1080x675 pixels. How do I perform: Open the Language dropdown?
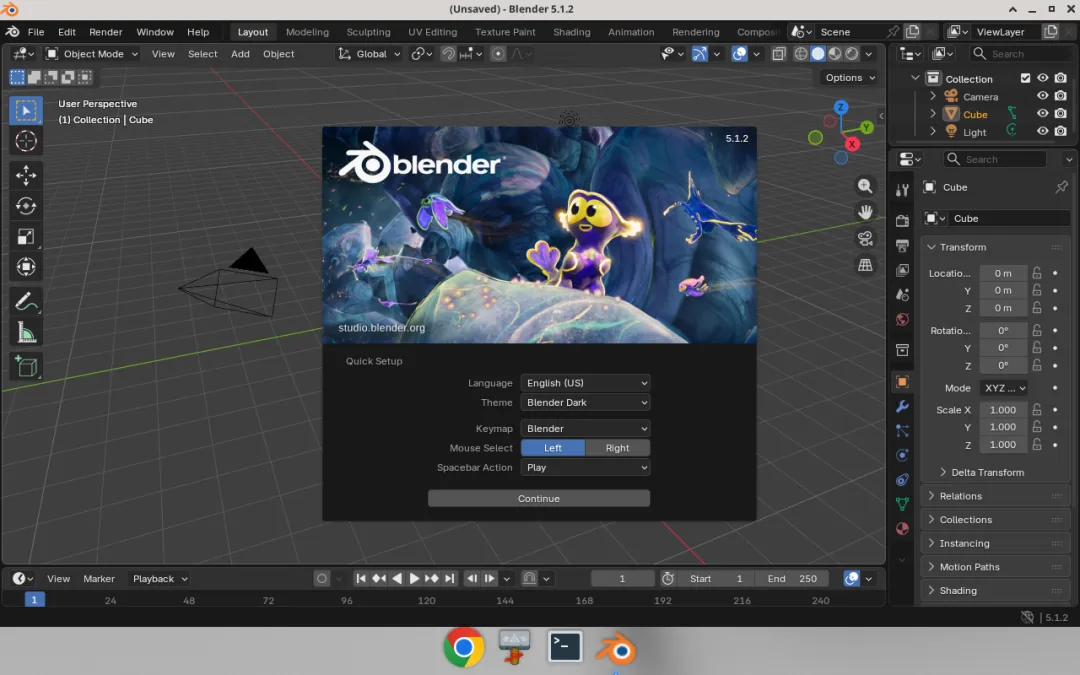(x=585, y=383)
